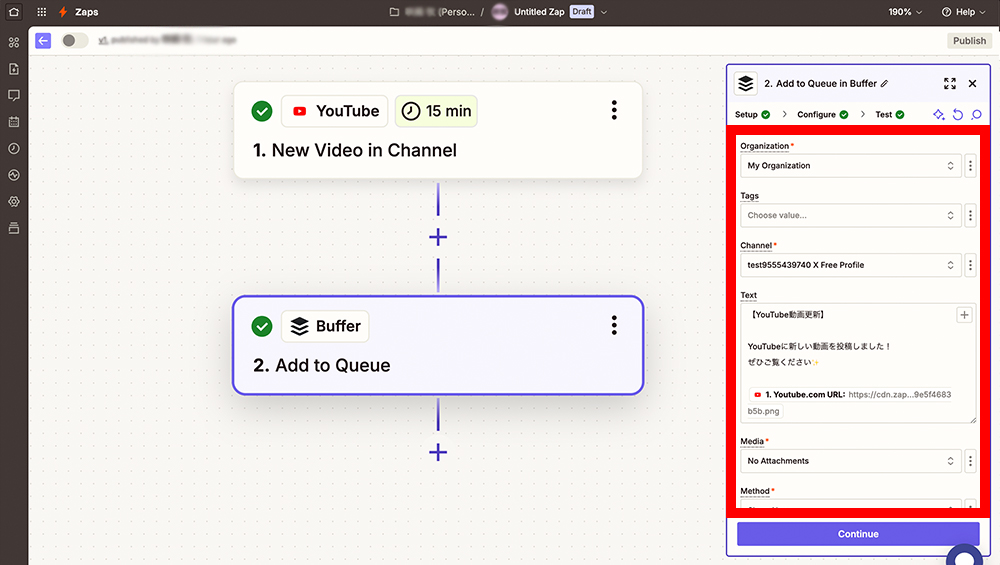The height and width of the screenshot is (565, 1000).
Task: Open the zoom level 190% dropdown
Action: pos(905,11)
